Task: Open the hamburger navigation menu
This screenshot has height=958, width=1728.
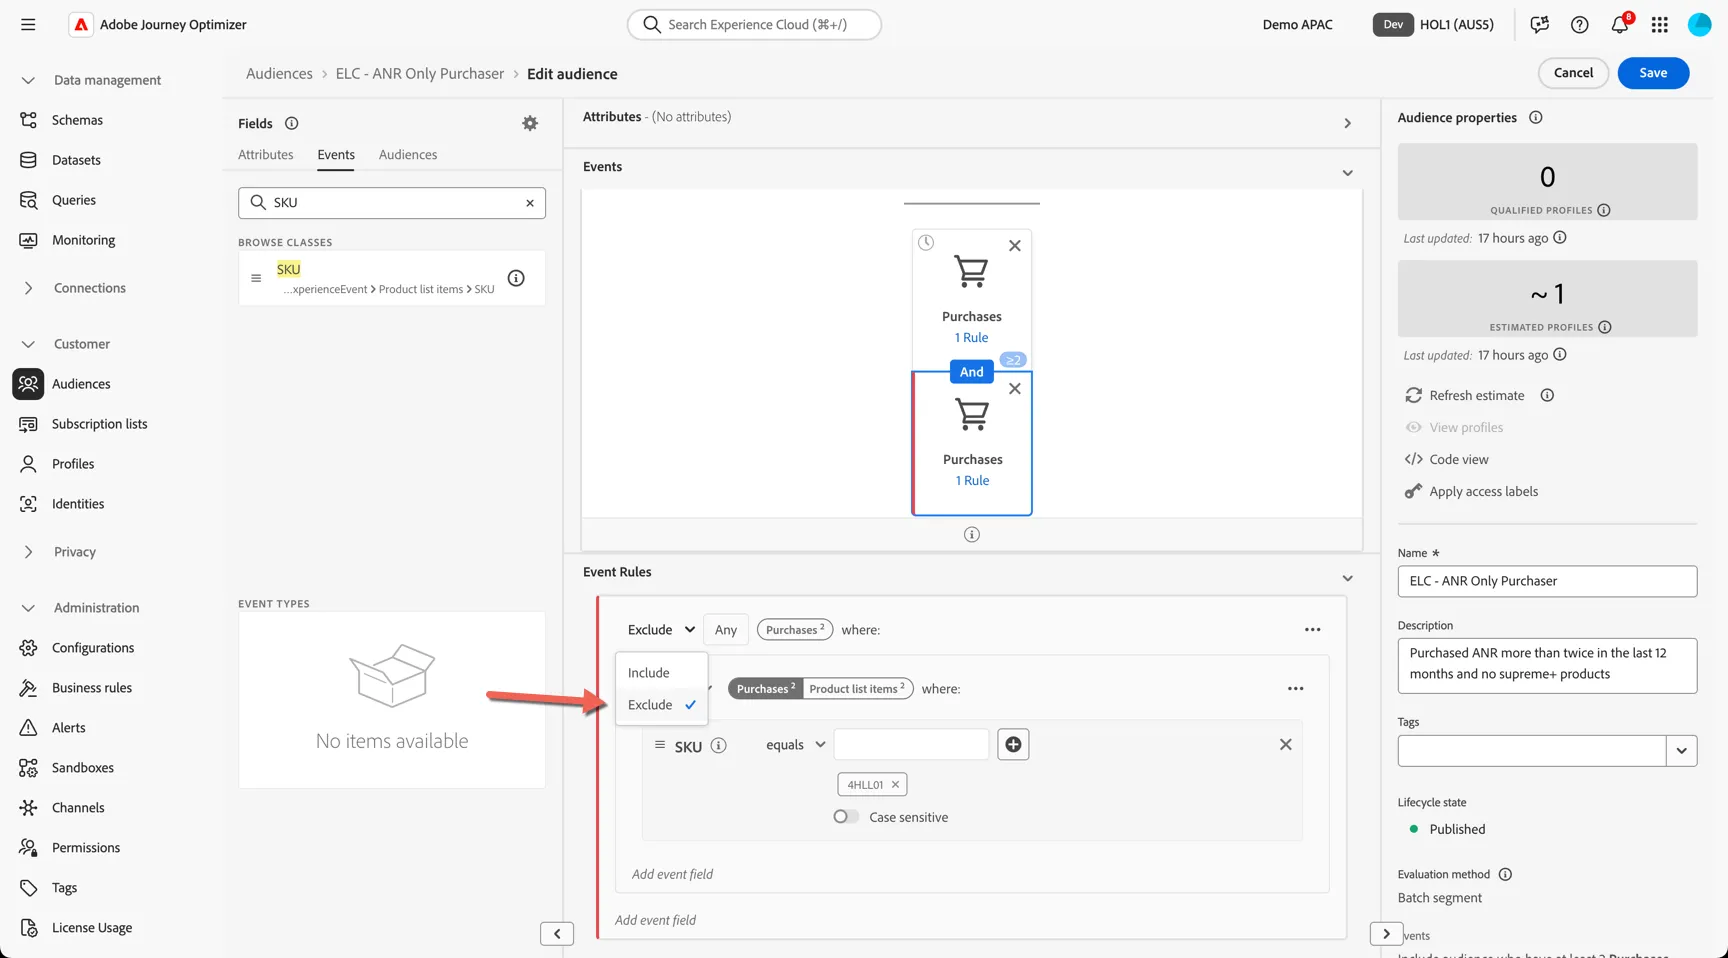Action: click(28, 24)
